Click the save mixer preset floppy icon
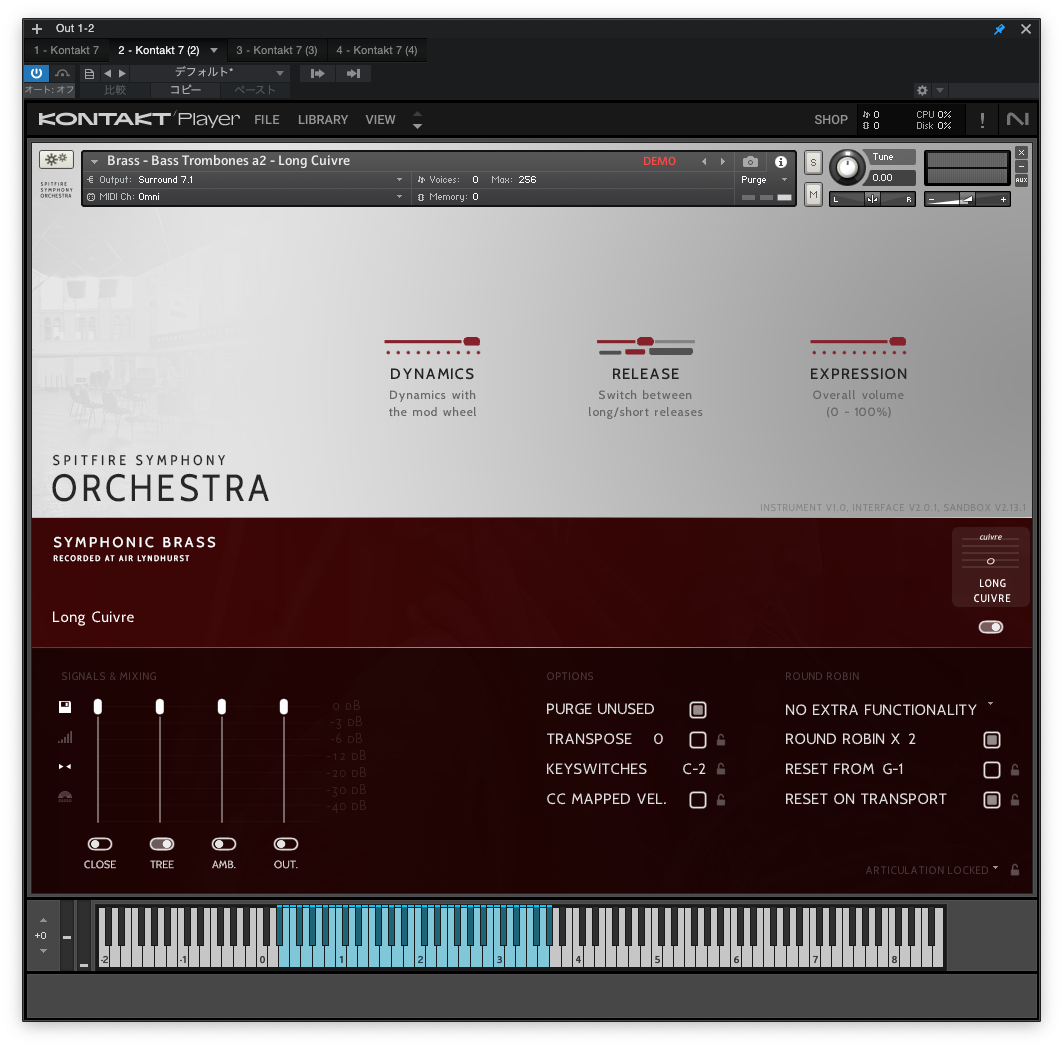The width and height of the screenshot is (1063, 1048). point(65,707)
